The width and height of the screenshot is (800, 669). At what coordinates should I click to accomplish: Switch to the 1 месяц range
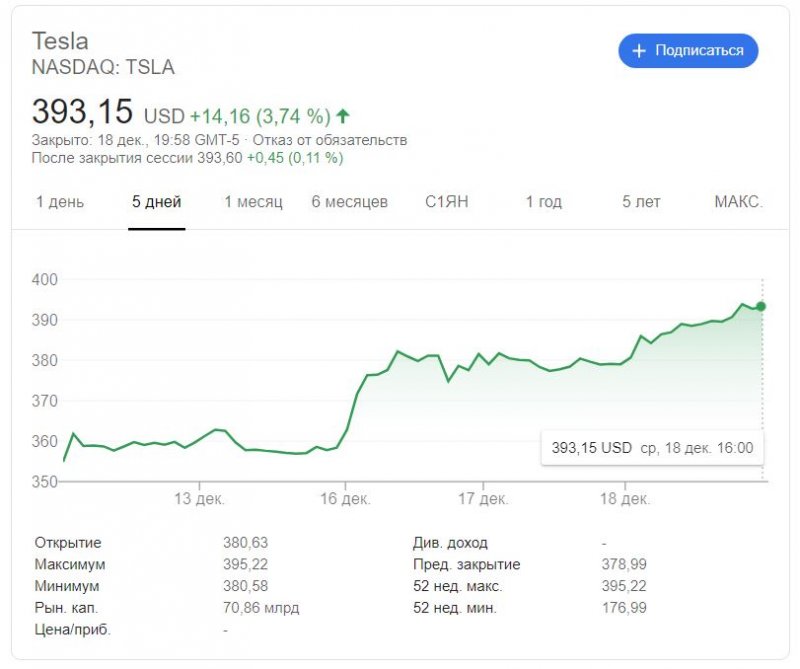[x=253, y=202]
